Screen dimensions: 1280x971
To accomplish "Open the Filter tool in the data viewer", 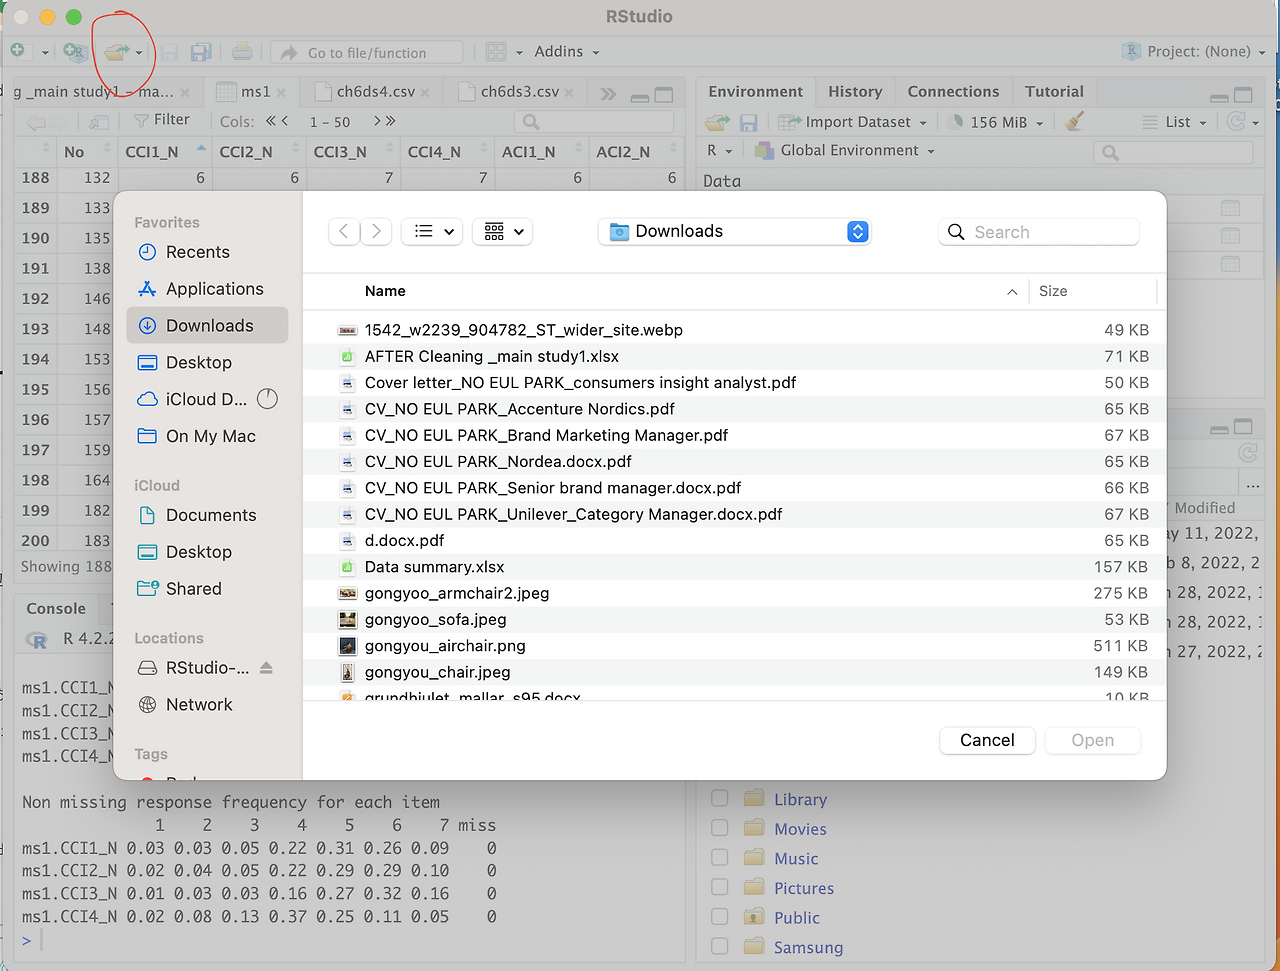I will tap(165, 120).
